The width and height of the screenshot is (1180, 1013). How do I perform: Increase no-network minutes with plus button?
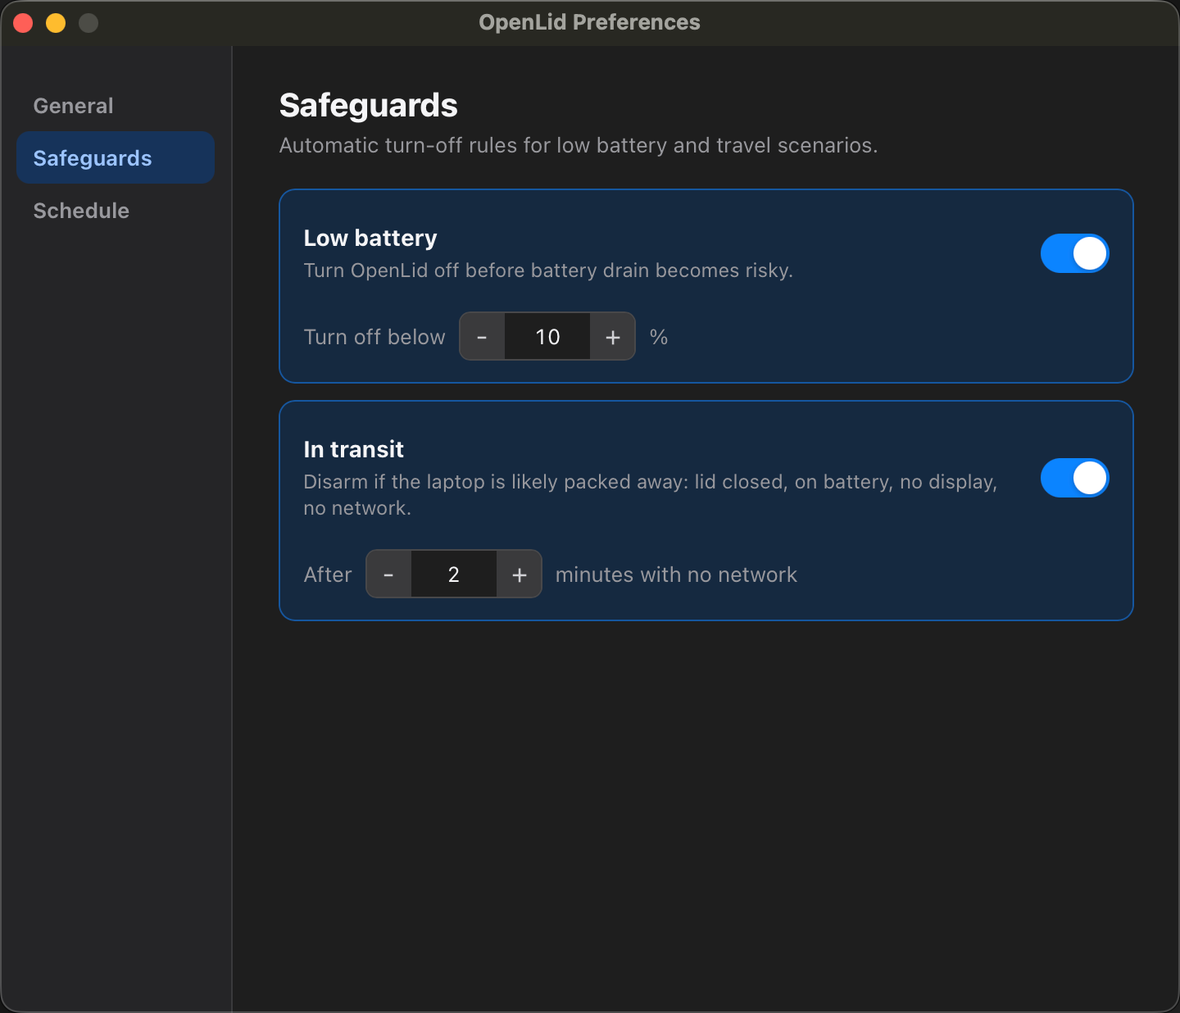pos(519,574)
